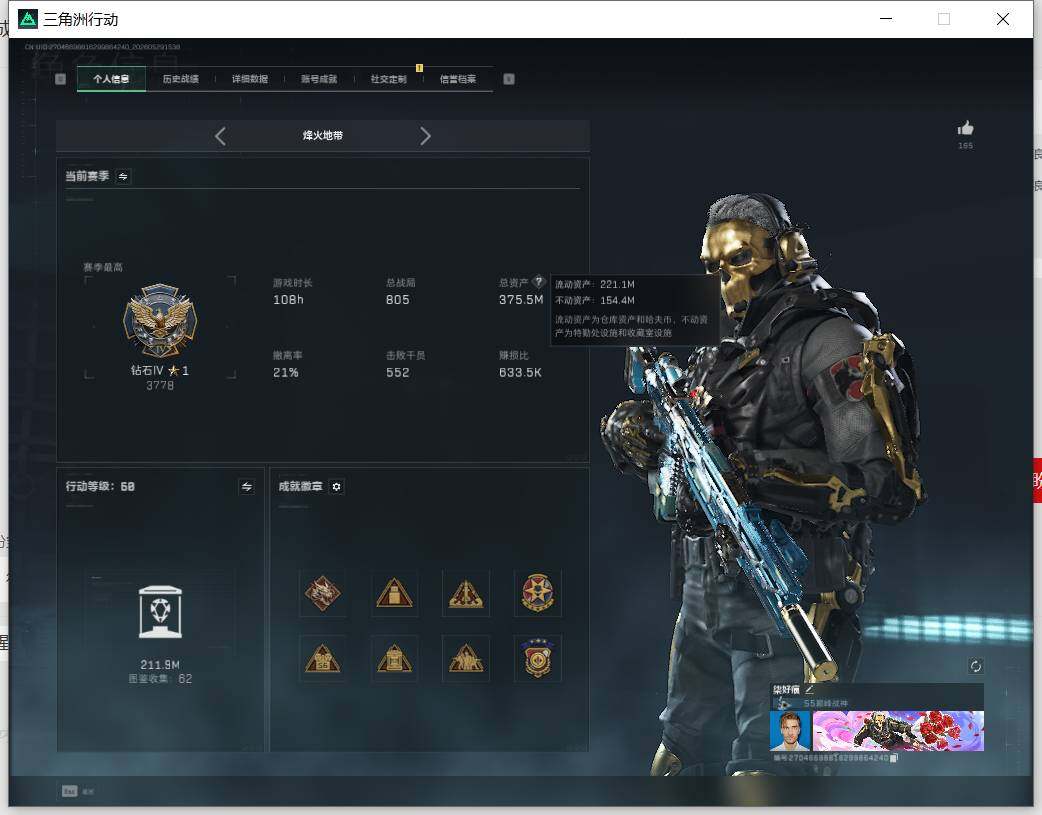Click the 总战局 value 805
Viewport: 1042px width, 815px height.
click(397, 300)
